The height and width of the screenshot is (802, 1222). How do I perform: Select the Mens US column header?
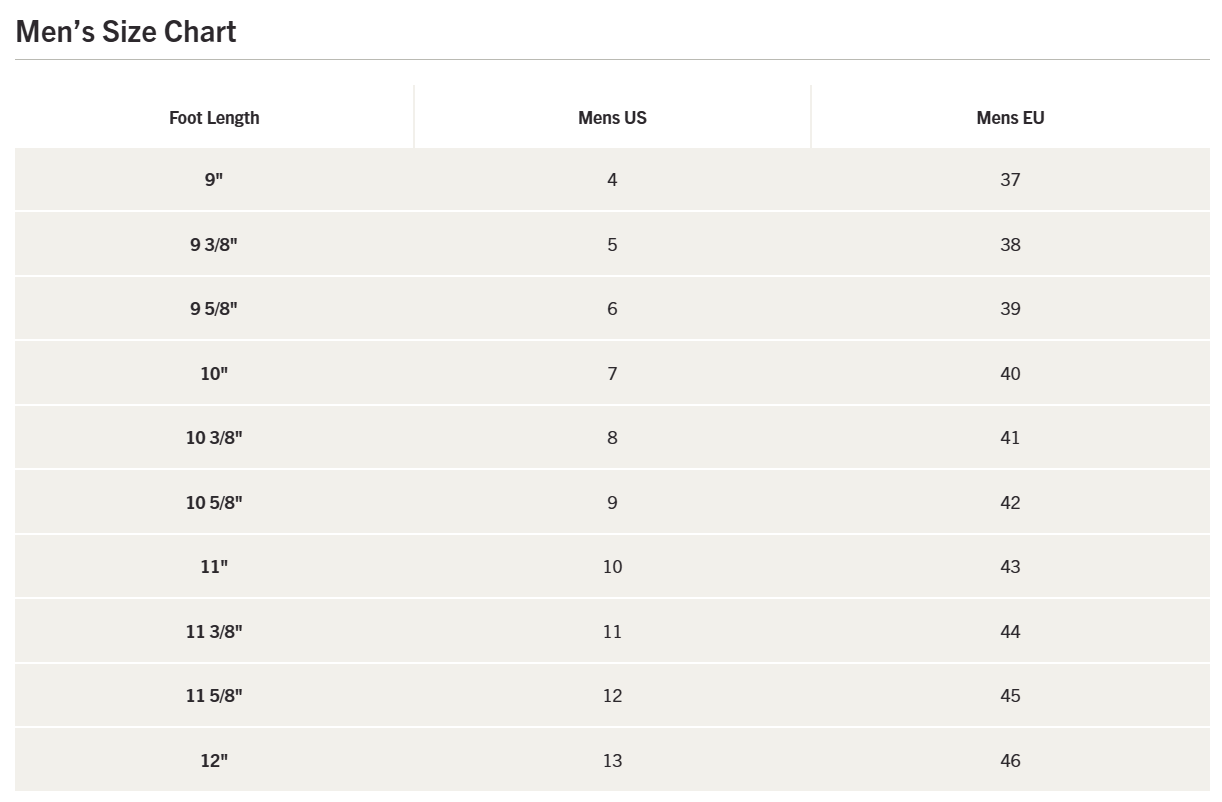click(x=612, y=118)
